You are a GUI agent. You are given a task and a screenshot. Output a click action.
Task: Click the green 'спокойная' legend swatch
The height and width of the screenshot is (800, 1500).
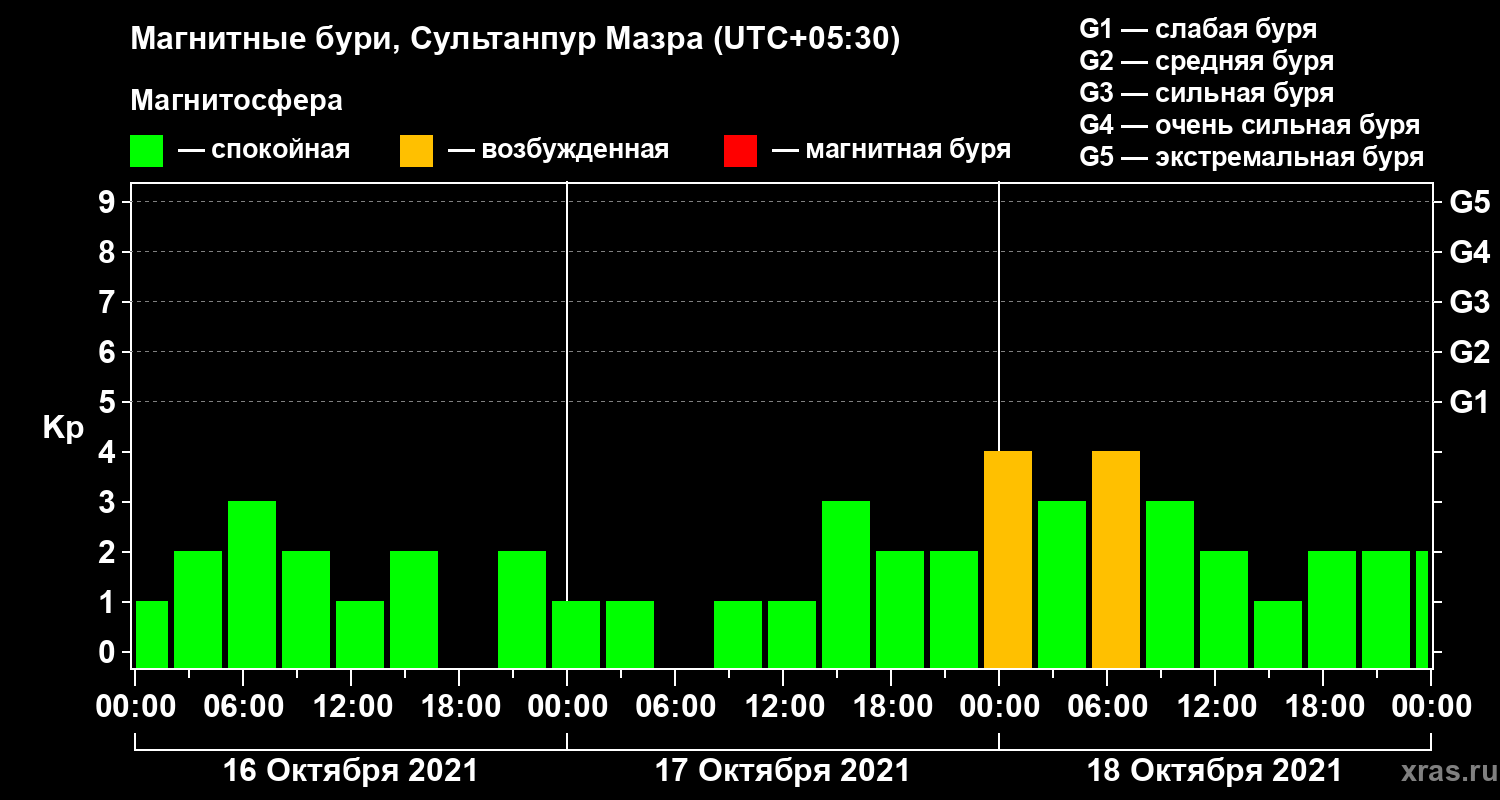point(146,151)
